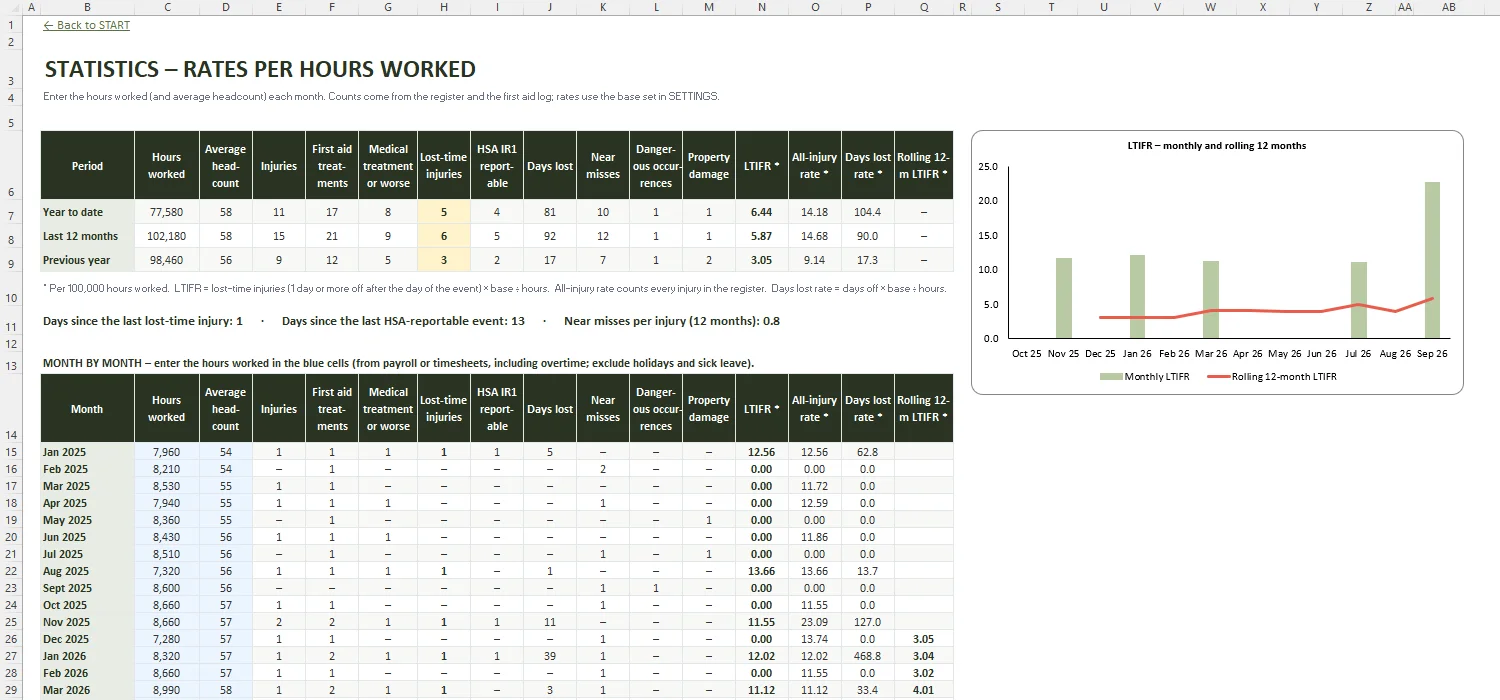The width and height of the screenshot is (1500, 700).
Task: Select Last 12 months lost-time injuries cell
Action: pyautogui.click(x=444, y=236)
